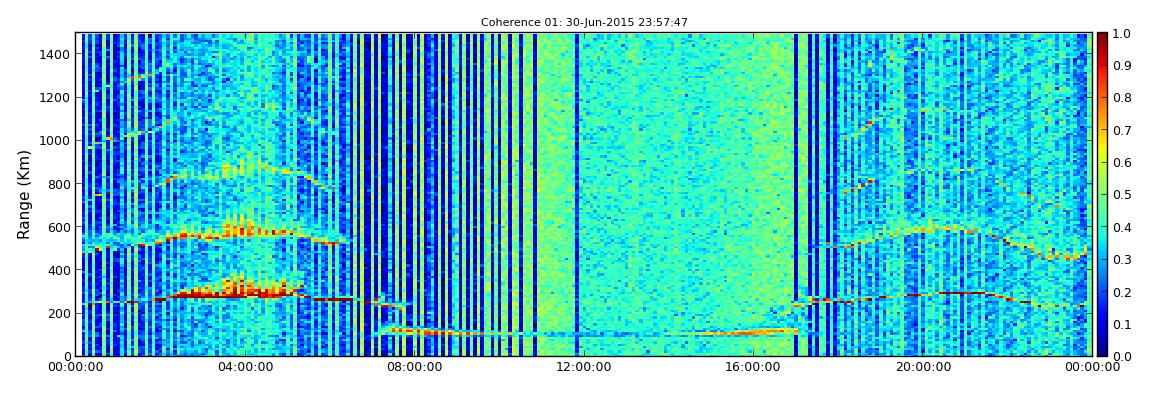Click the y-axis tick label 200
The image size is (1150, 407).
[x=60, y=314]
